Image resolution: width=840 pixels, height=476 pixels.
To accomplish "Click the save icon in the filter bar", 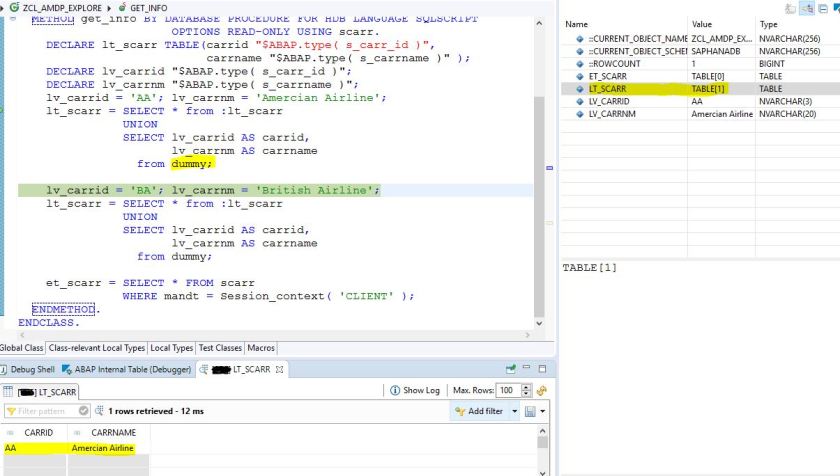I will [x=532, y=411].
